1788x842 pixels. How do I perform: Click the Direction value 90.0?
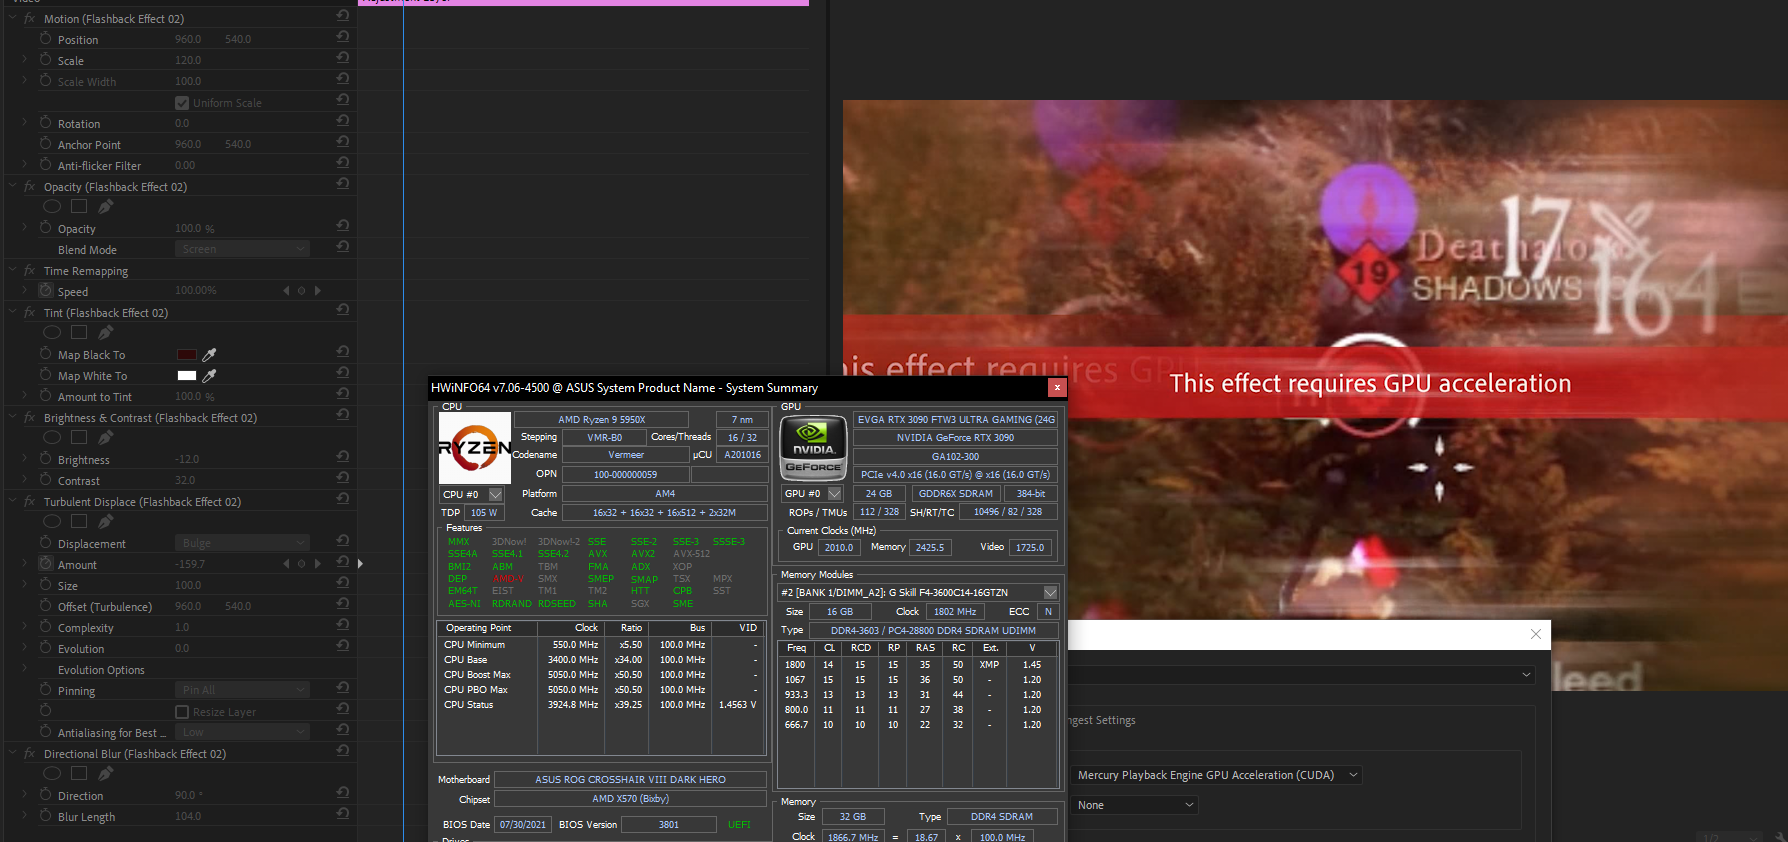(188, 795)
